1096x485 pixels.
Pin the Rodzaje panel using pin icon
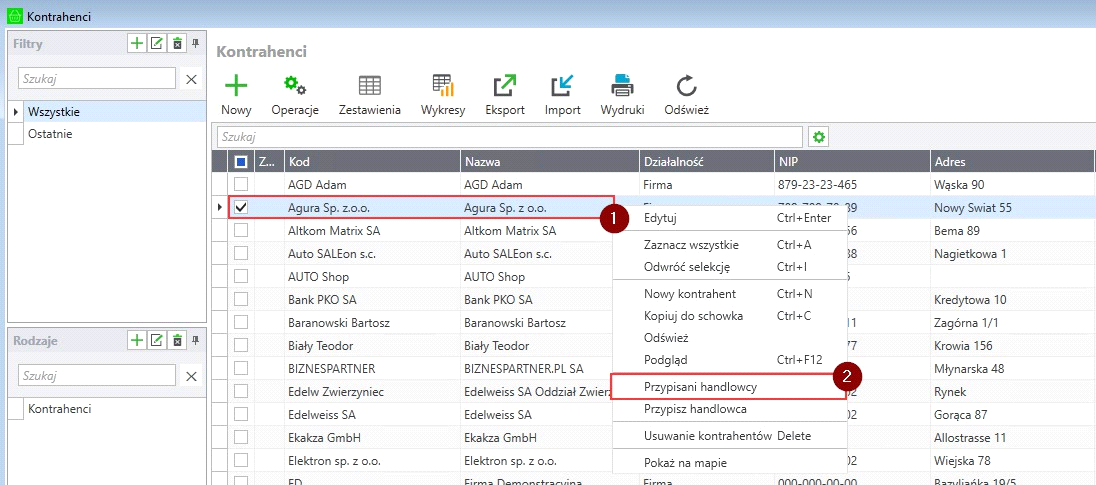(196, 340)
